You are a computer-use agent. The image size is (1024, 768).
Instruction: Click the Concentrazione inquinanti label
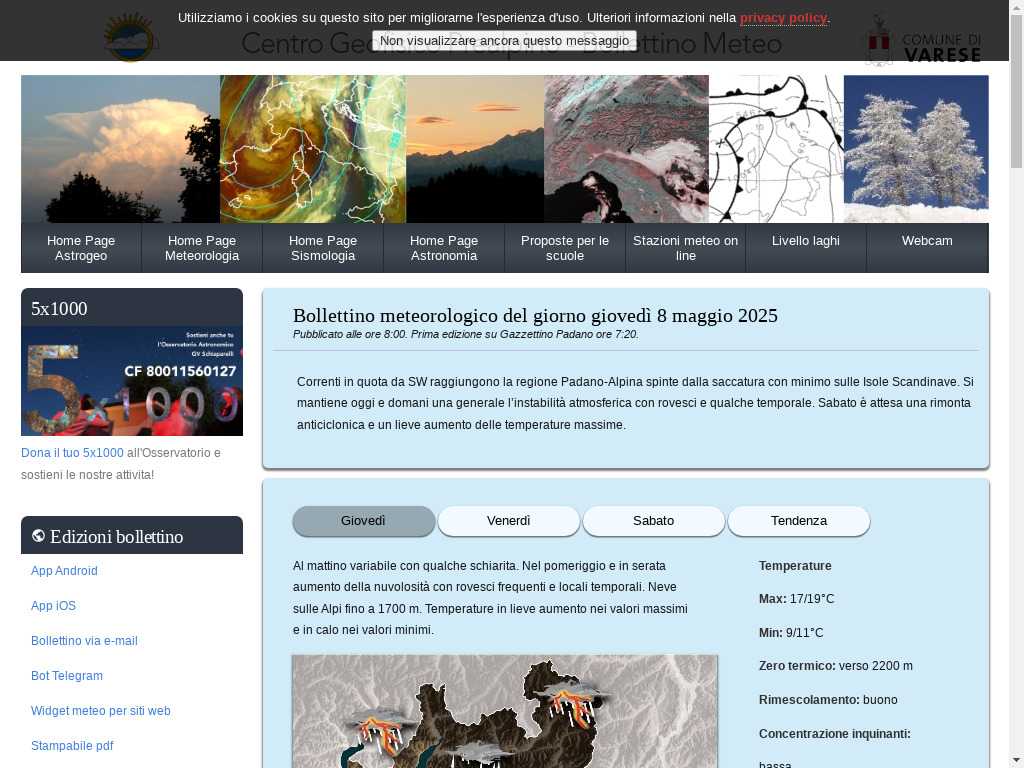[x=835, y=734]
